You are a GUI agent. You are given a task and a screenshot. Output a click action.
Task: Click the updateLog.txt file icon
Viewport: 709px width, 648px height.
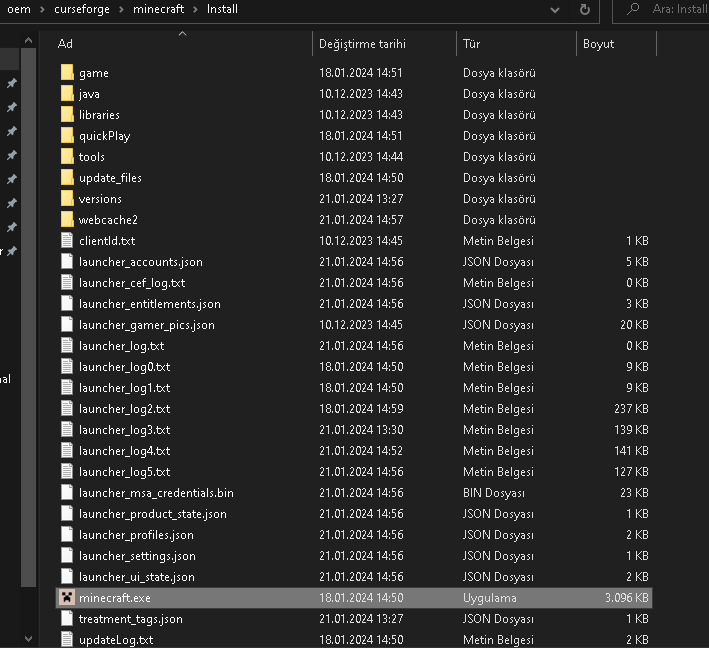tap(67, 640)
